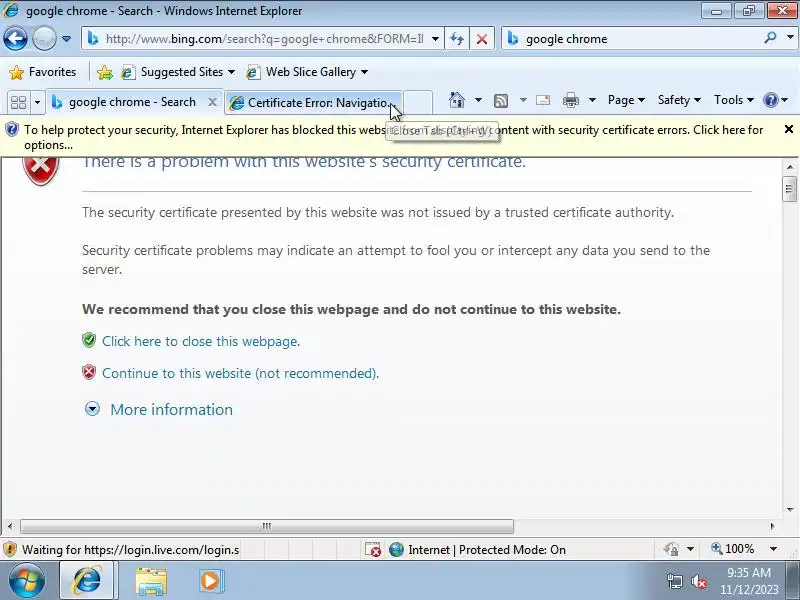Click the pop-up blocked status bar icon
Viewport: 800px width, 600px height.
(373, 549)
